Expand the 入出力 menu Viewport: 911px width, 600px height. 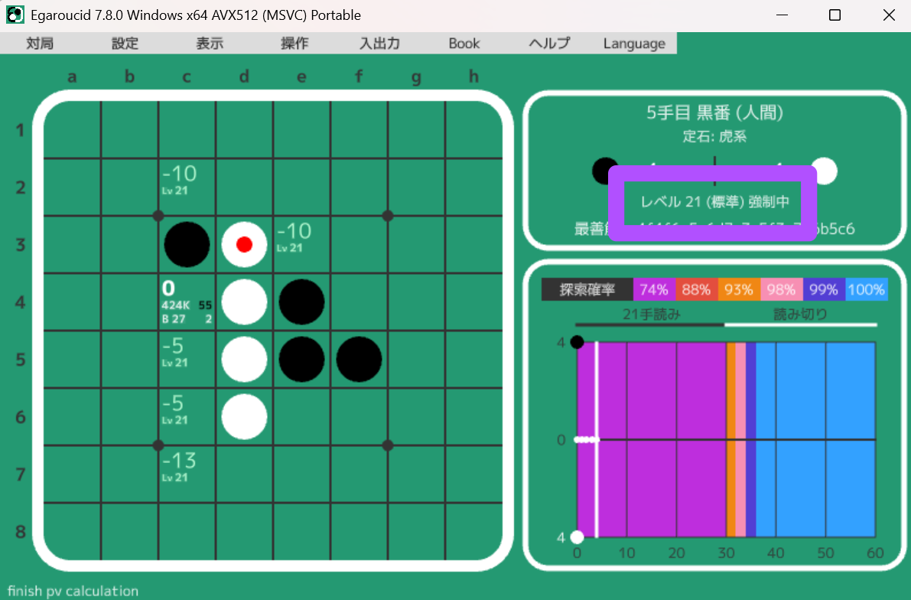pyautogui.click(x=380, y=43)
